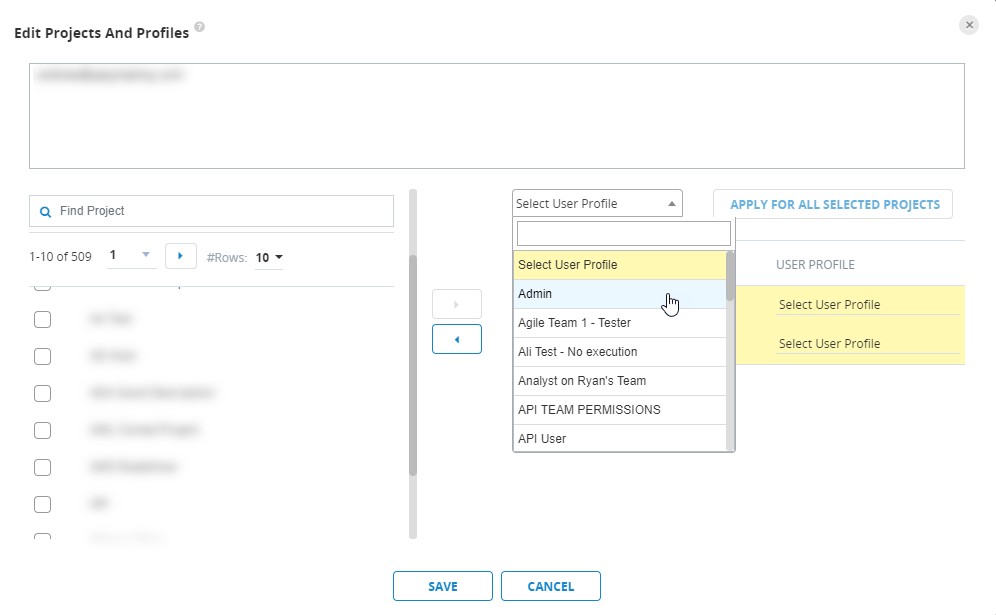Click the left arrow to remove selected projects

point(456,339)
